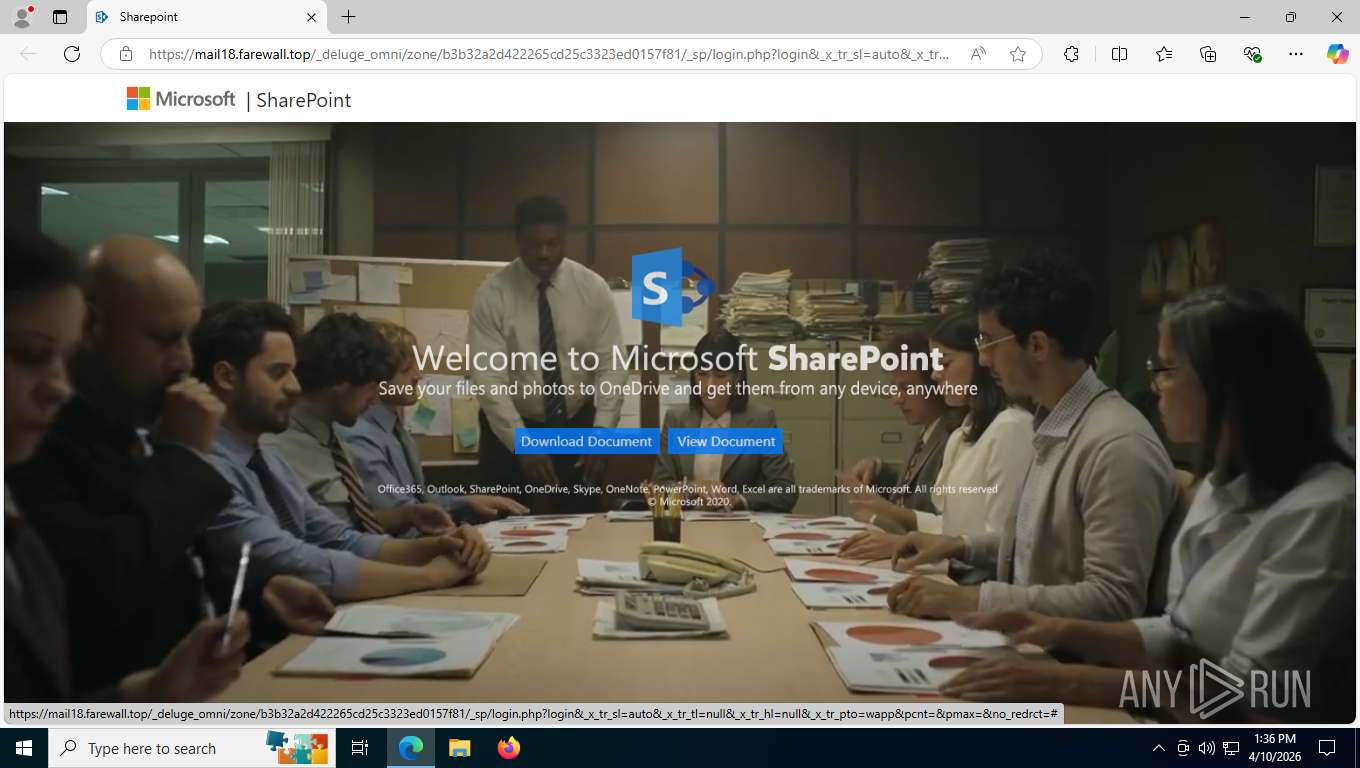Open Task View on taskbar

[x=360, y=748]
